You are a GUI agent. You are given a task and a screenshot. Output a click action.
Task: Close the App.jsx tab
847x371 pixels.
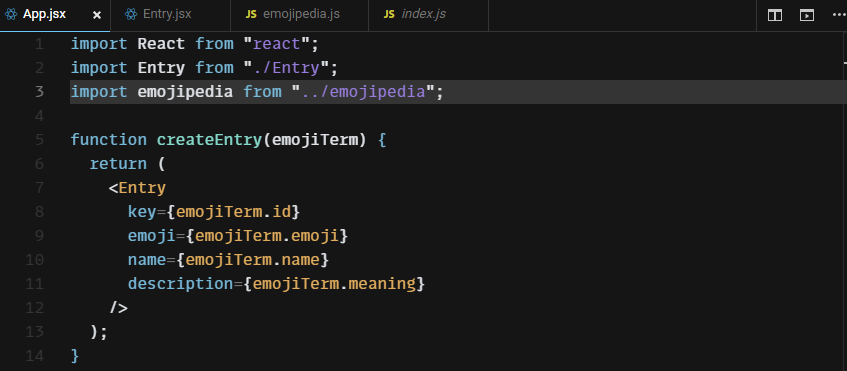(97, 15)
